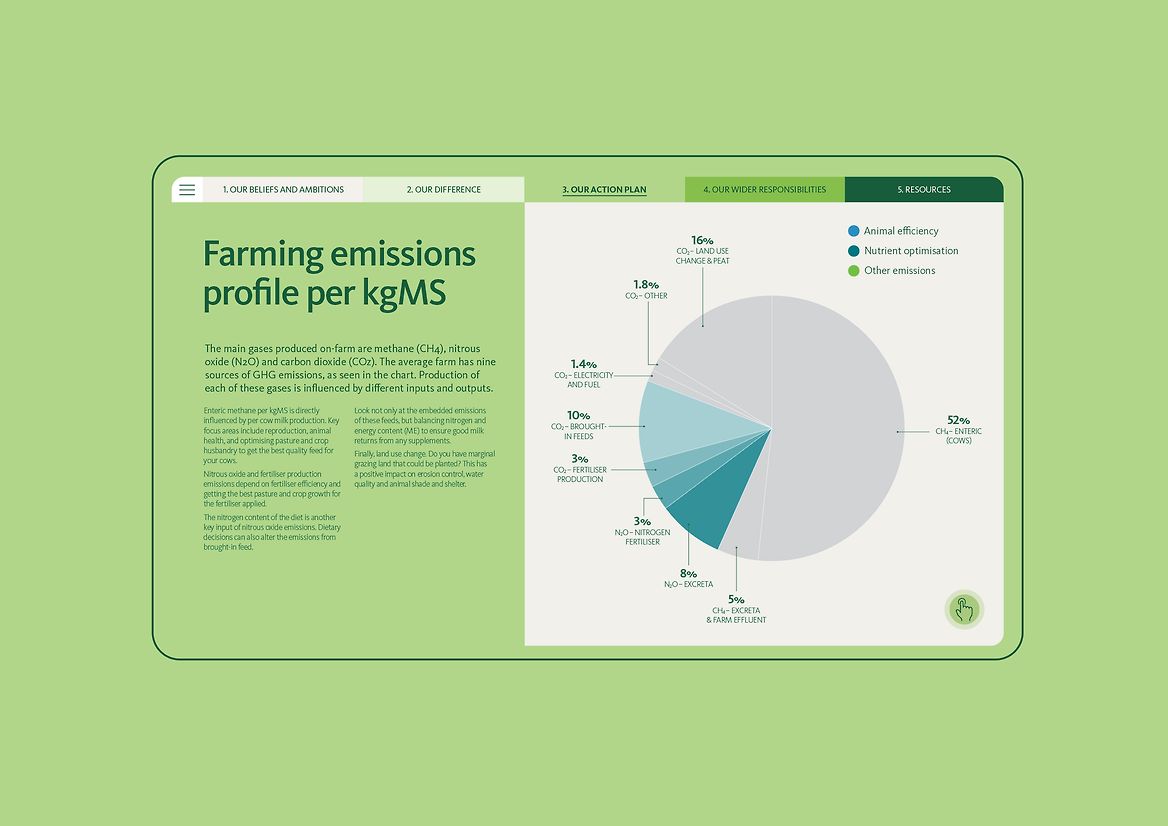This screenshot has height=826, width=1168.
Task: Click the Animal efficiency blue legend dot
Action: coord(853,231)
